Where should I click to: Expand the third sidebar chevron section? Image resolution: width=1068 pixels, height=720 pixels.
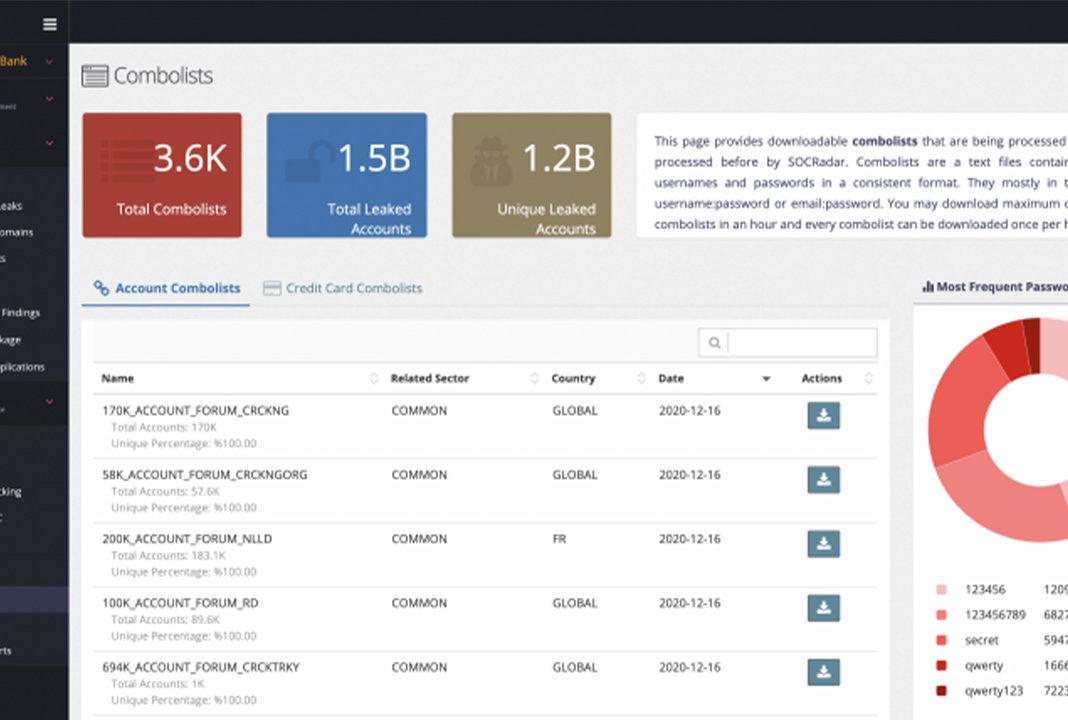(x=49, y=143)
